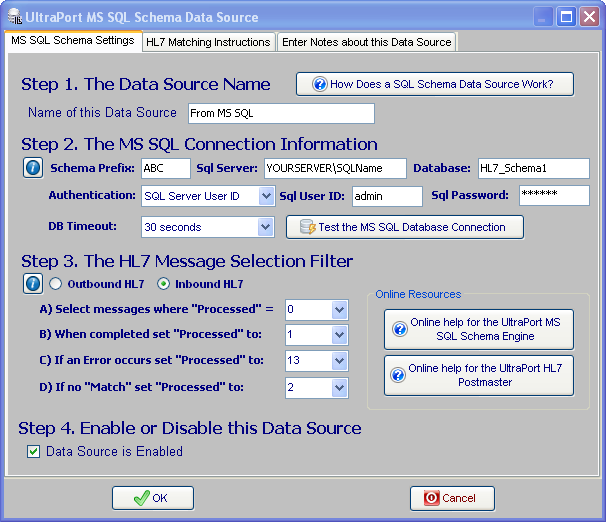Open the Authentication dropdown
The width and height of the screenshot is (606, 522).
(265, 196)
